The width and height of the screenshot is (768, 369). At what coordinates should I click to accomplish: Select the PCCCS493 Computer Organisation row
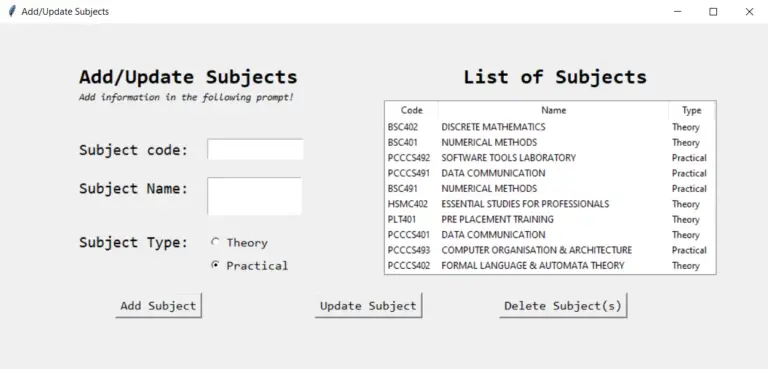click(550, 250)
